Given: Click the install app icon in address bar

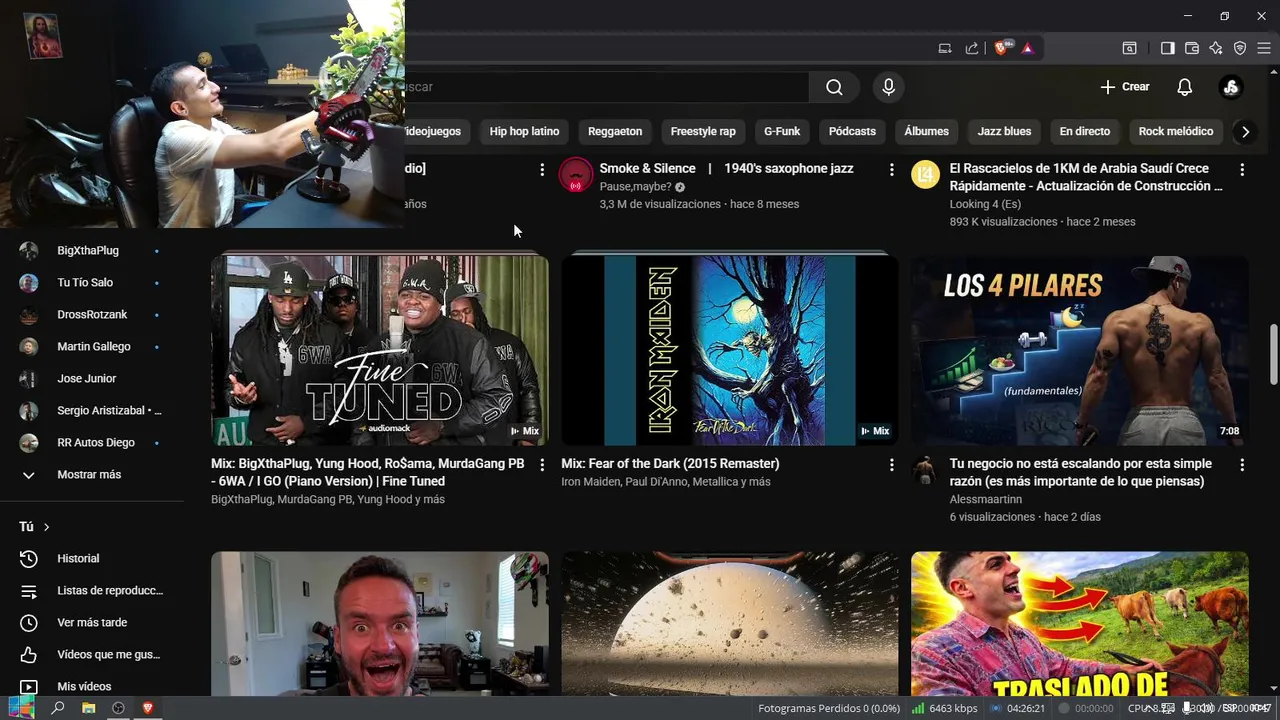Looking at the screenshot, I should coord(945,48).
